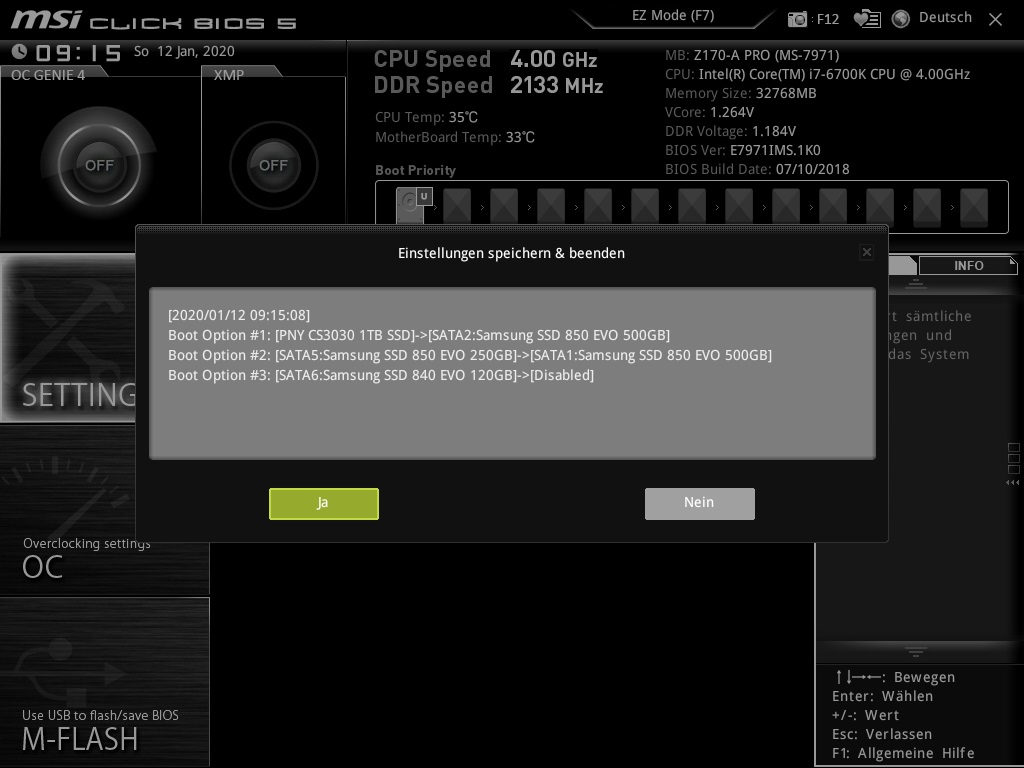Open the favorites heart icon
This screenshot has height=768, width=1024.
click(867, 19)
